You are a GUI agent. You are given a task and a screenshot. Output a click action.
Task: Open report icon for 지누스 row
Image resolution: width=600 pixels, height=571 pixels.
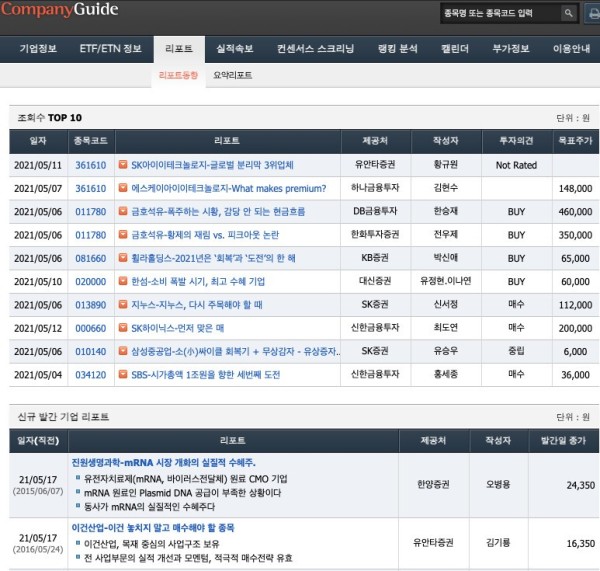click(x=123, y=305)
